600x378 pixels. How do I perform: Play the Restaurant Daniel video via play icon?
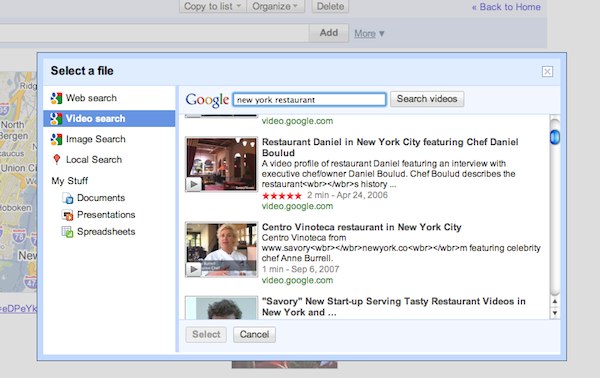(194, 184)
